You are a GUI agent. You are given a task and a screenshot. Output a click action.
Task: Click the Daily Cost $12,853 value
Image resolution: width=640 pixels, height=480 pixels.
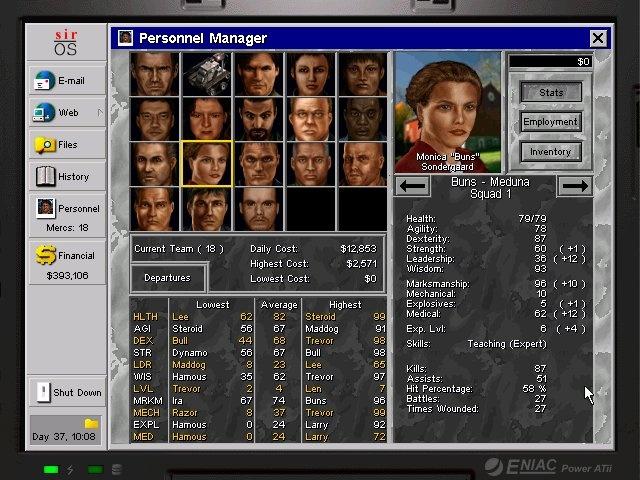[358, 249]
